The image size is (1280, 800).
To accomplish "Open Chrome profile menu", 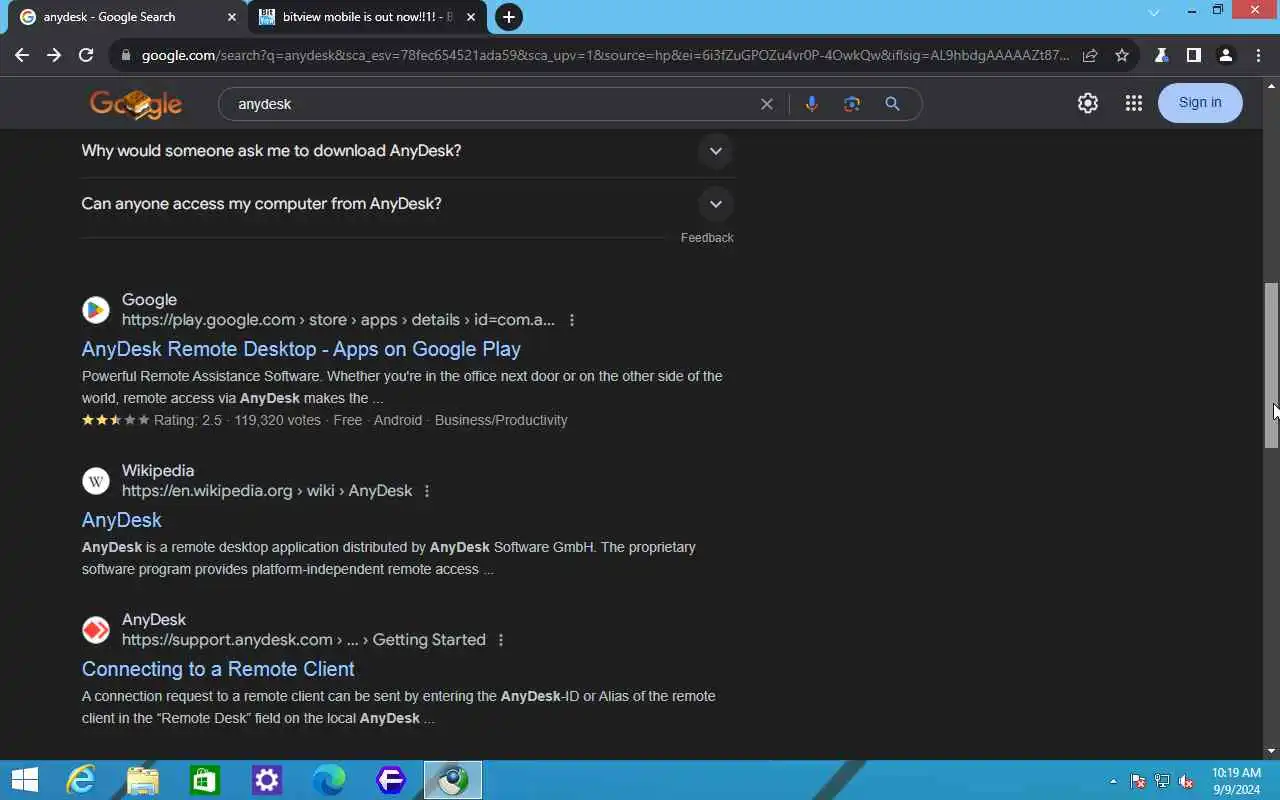I will point(1225,56).
